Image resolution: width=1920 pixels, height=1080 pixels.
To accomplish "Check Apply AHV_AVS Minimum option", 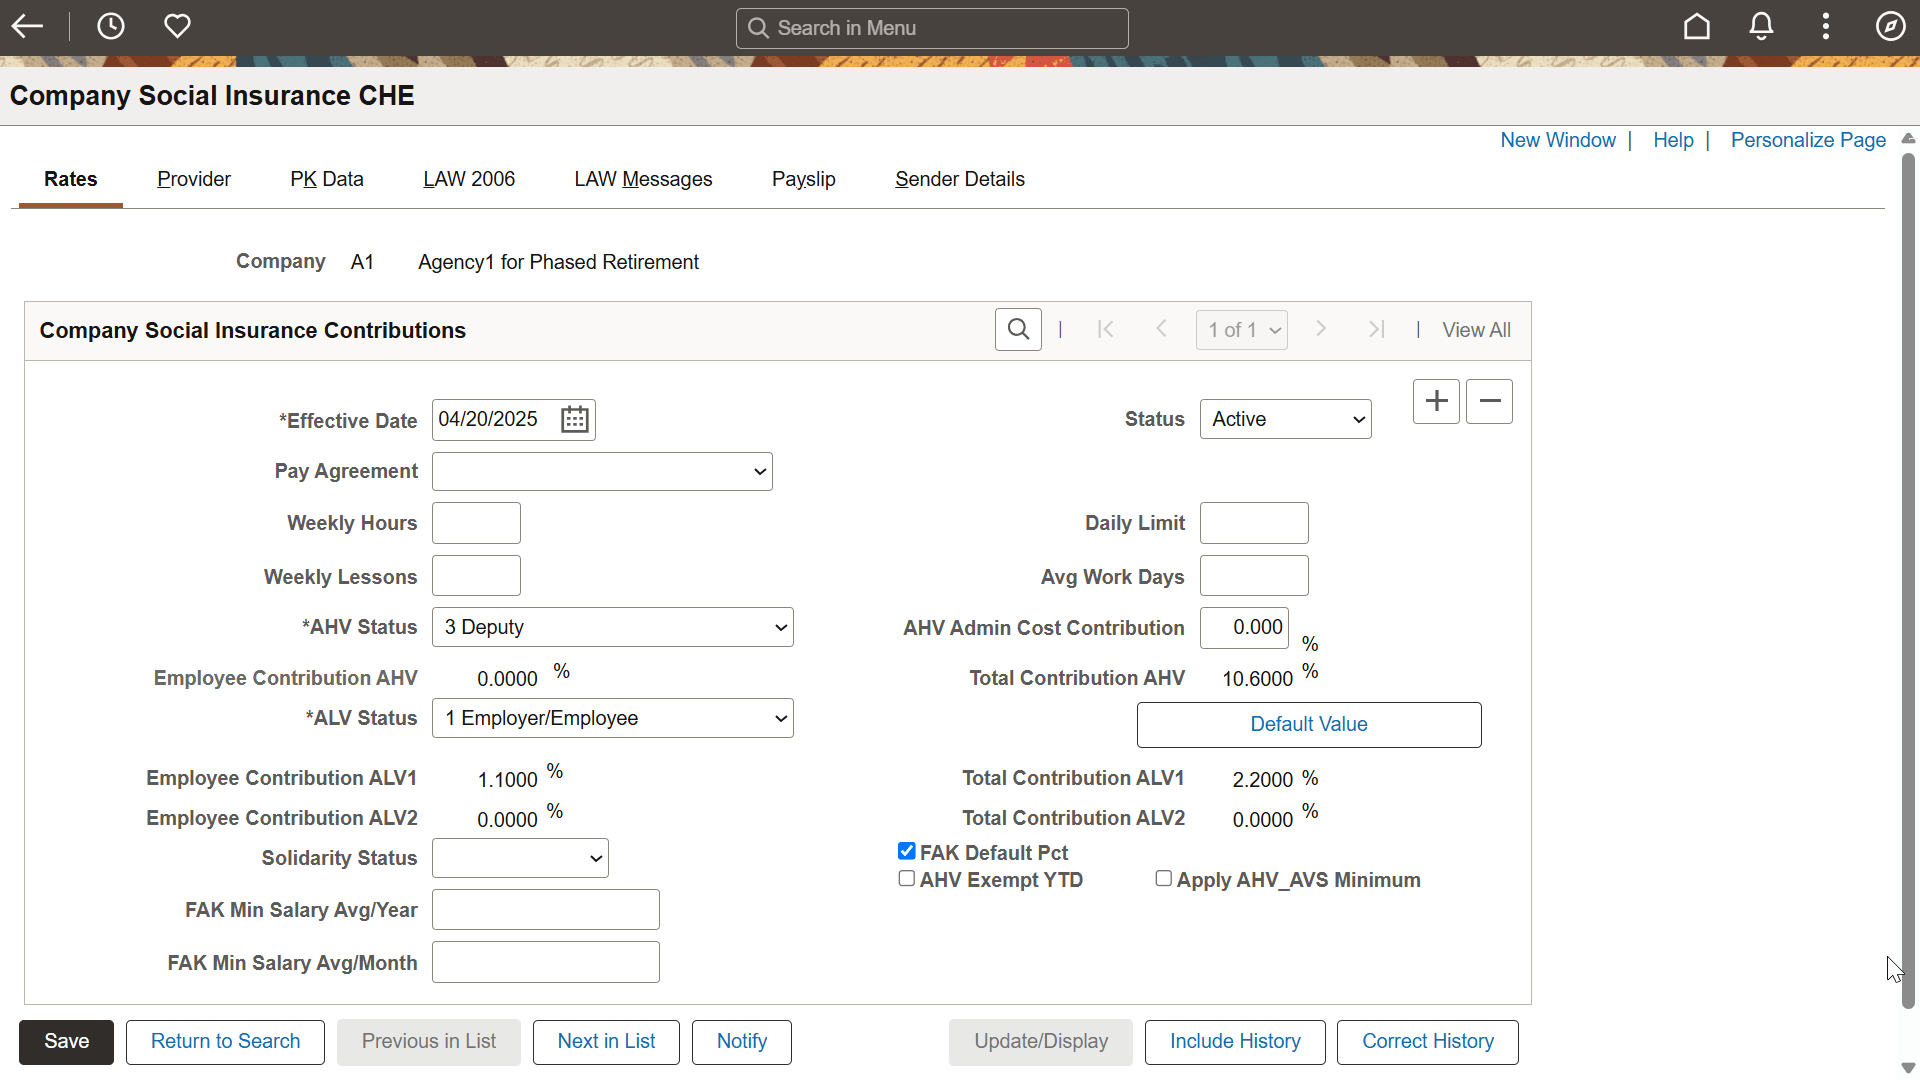I will [x=1164, y=879].
